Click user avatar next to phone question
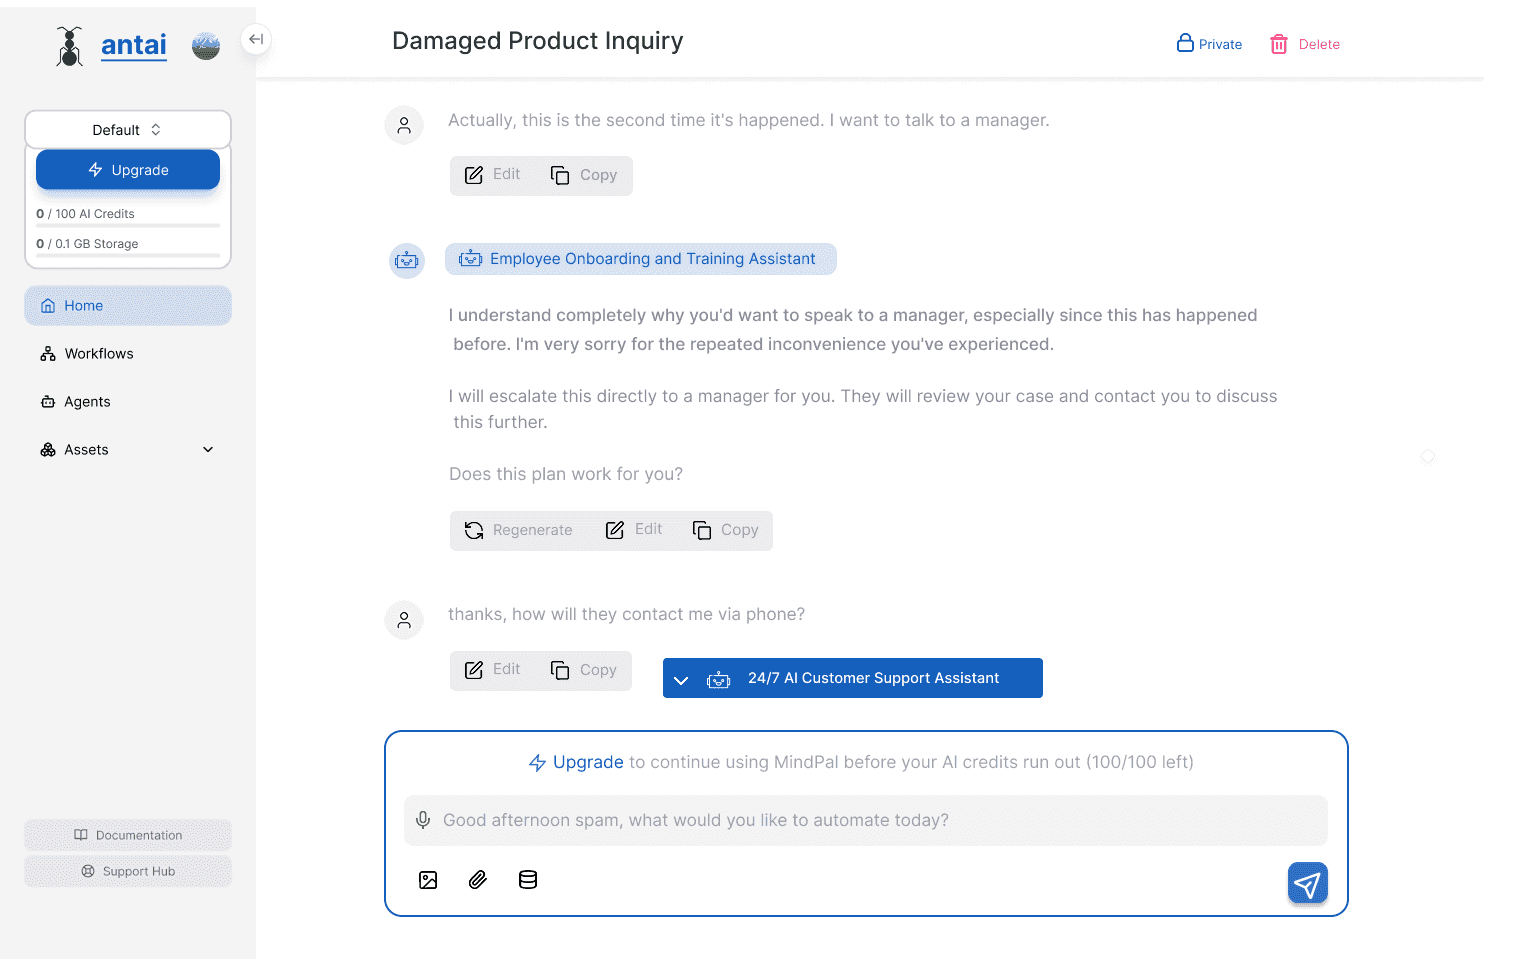This screenshot has width=1533, height=959. pos(404,620)
